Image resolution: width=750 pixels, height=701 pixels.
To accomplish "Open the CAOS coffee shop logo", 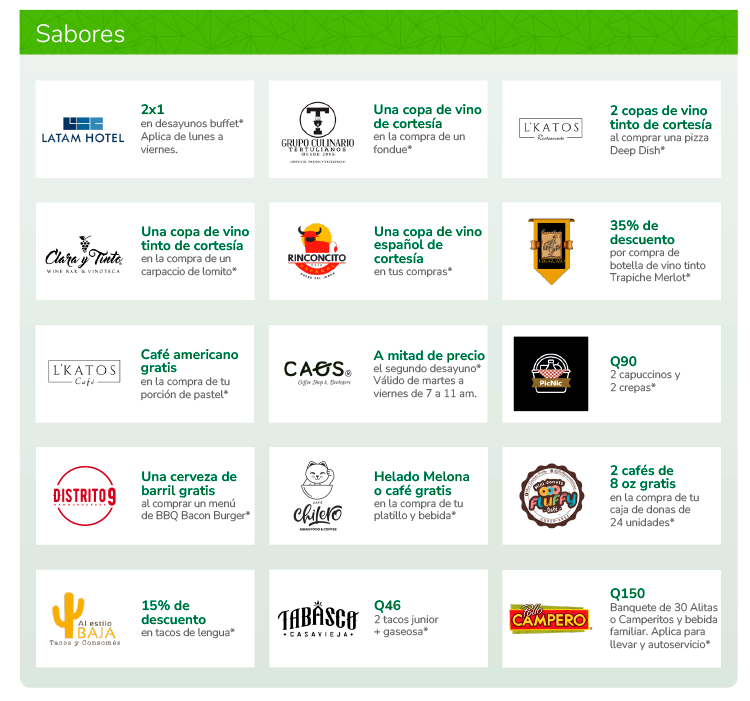I will [x=318, y=373].
